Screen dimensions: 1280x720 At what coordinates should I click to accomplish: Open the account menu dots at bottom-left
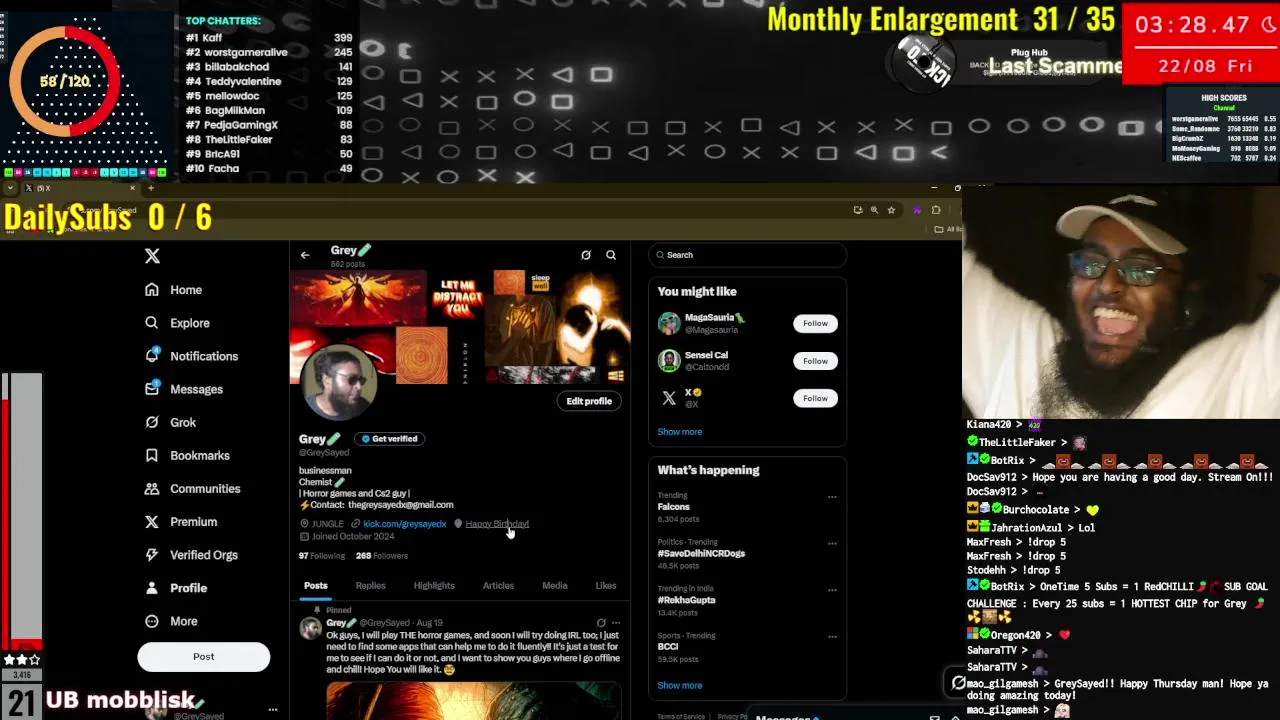tap(272, 710)
